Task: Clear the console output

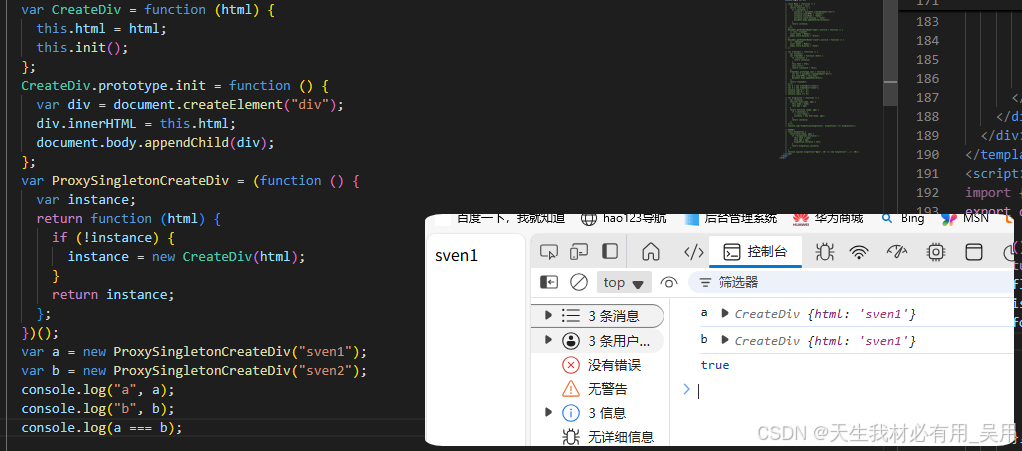Action: click(579, 282)
